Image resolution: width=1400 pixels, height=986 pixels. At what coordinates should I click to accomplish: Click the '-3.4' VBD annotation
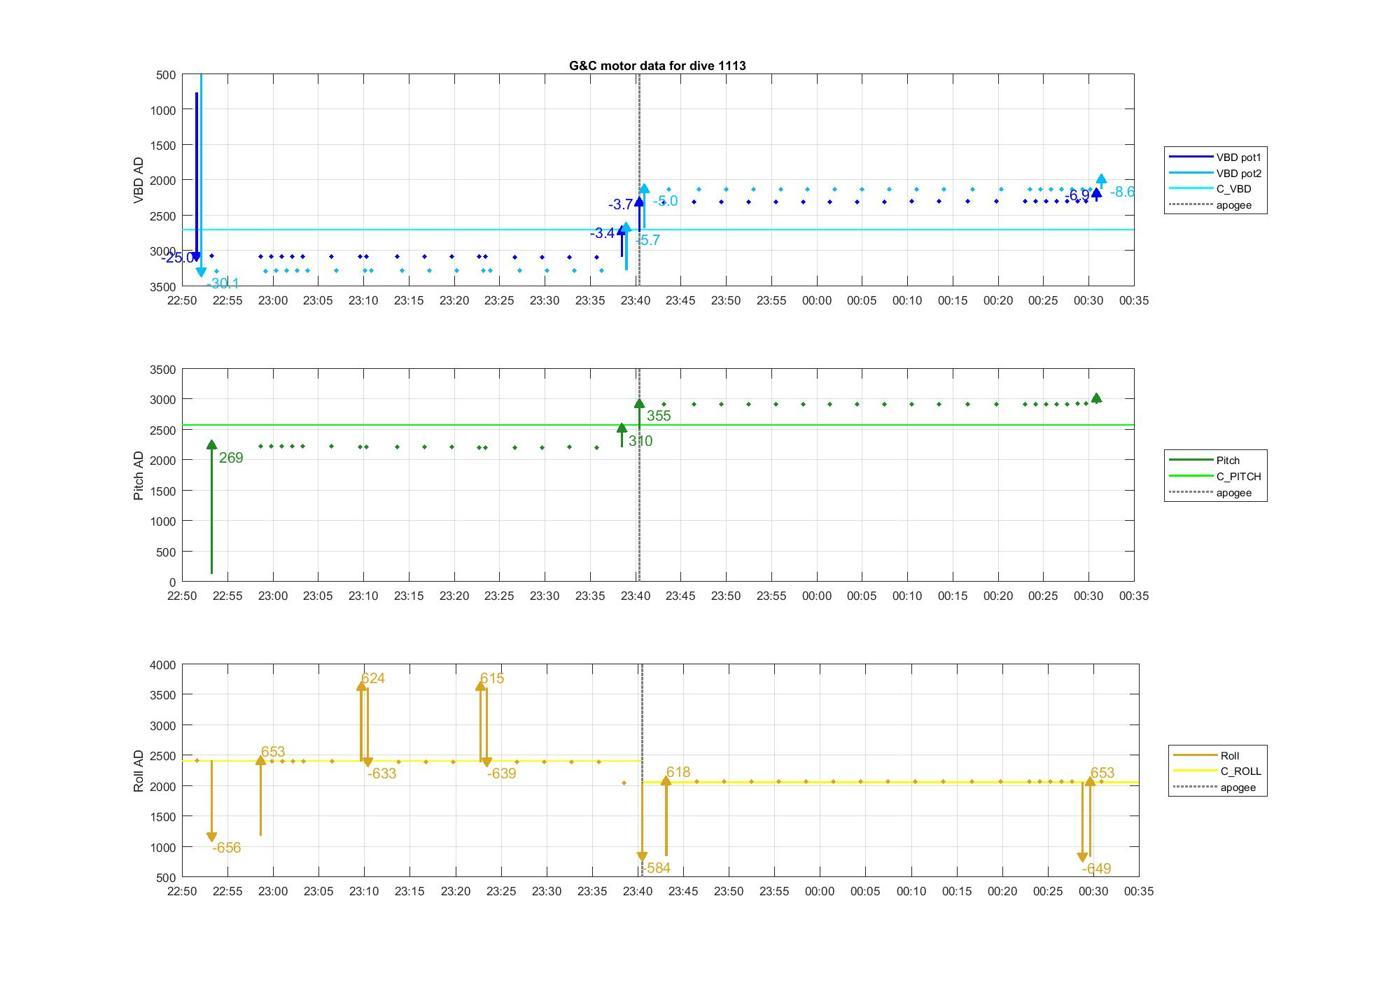(x=602, y=233)
